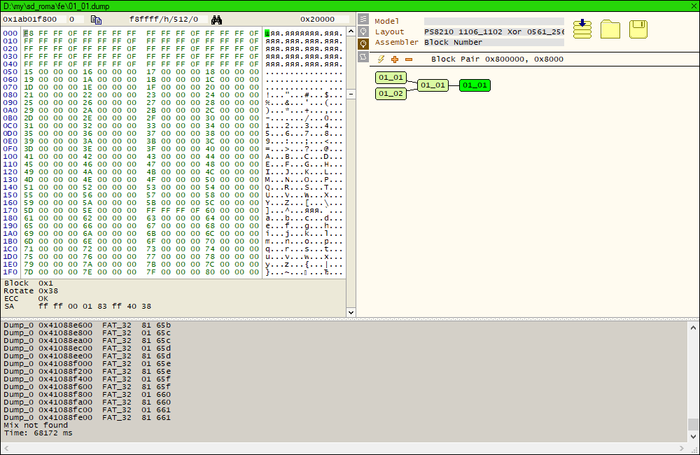Image resolution: width=700 pixels, height=455 pixels.
Task: Select the 01_02 input node
Action: point(390,93)
